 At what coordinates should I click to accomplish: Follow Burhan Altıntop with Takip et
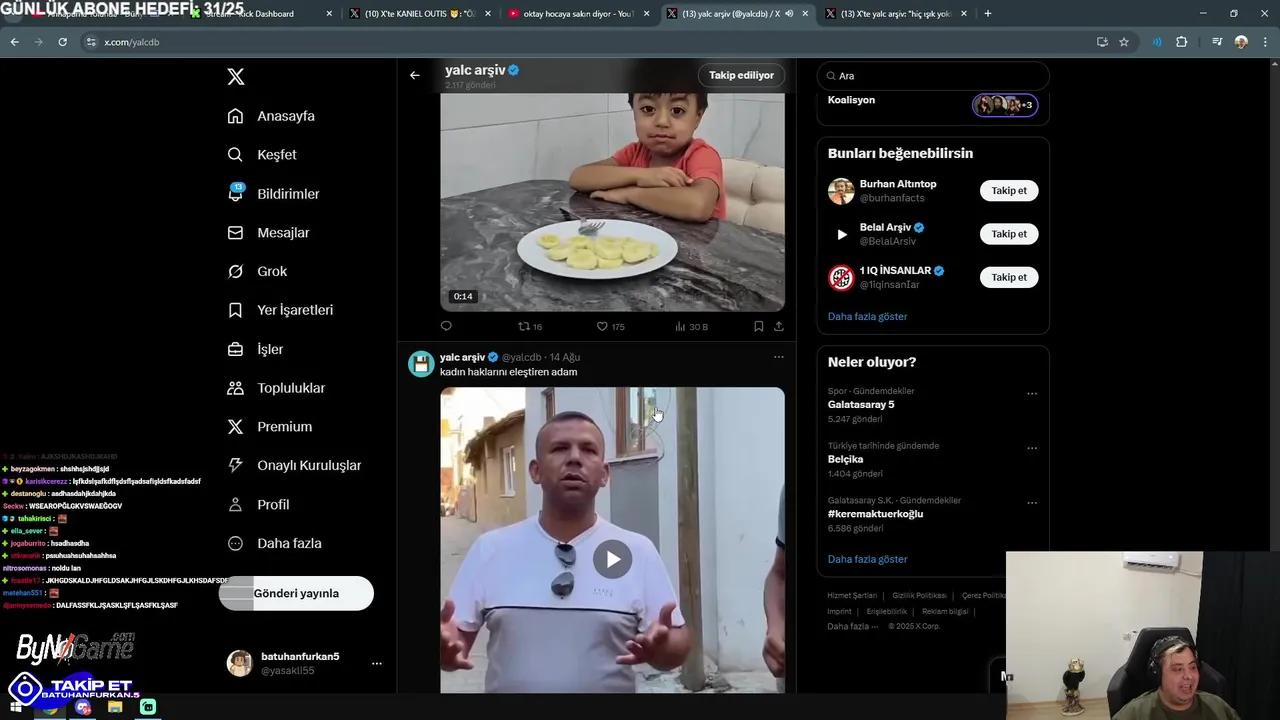tap(1009, 190)
